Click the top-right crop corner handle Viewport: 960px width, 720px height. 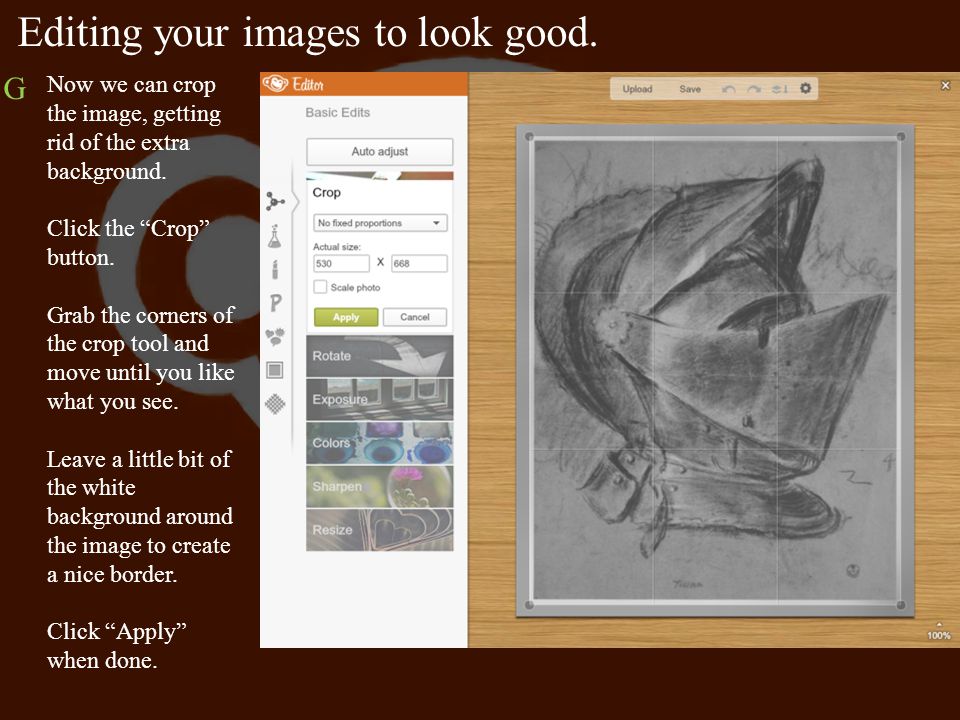[901, 137]
